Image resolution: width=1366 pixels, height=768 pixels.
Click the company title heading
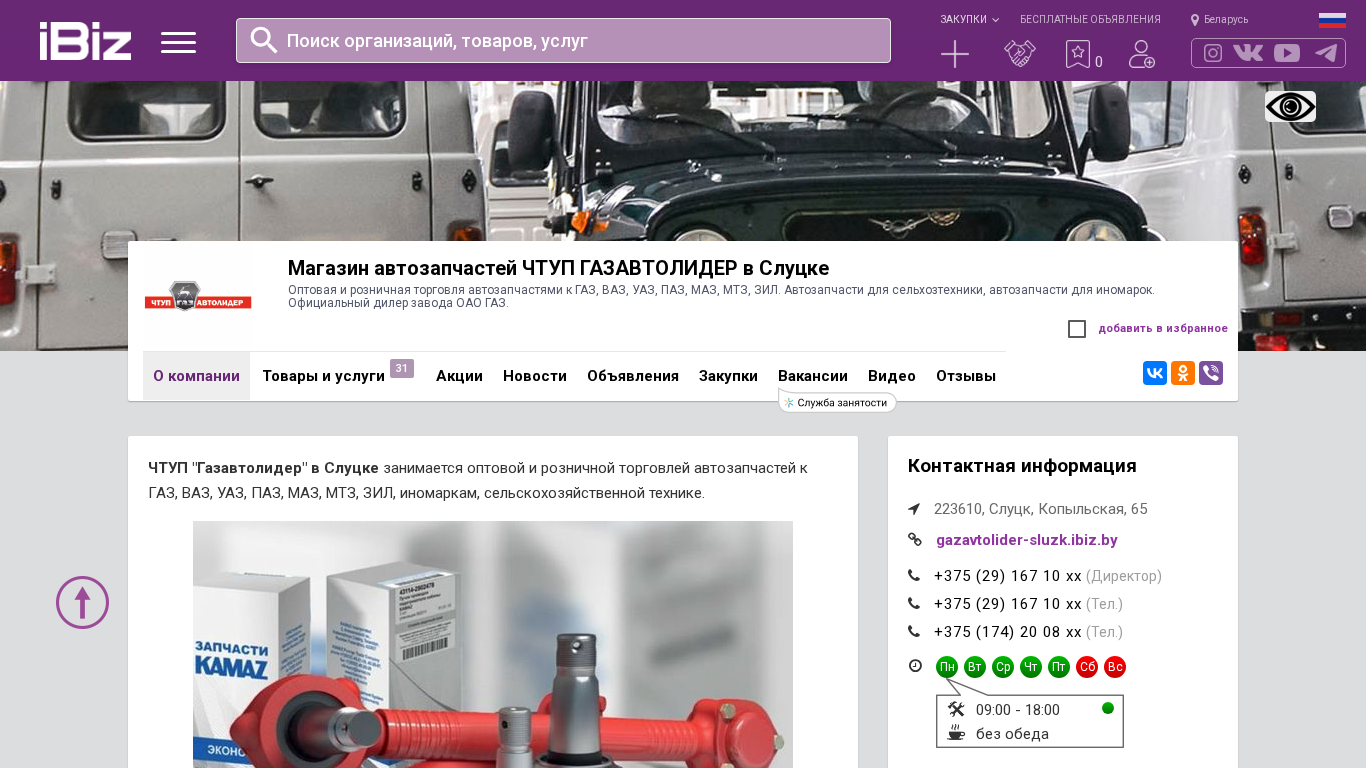(x=558, y=268)
